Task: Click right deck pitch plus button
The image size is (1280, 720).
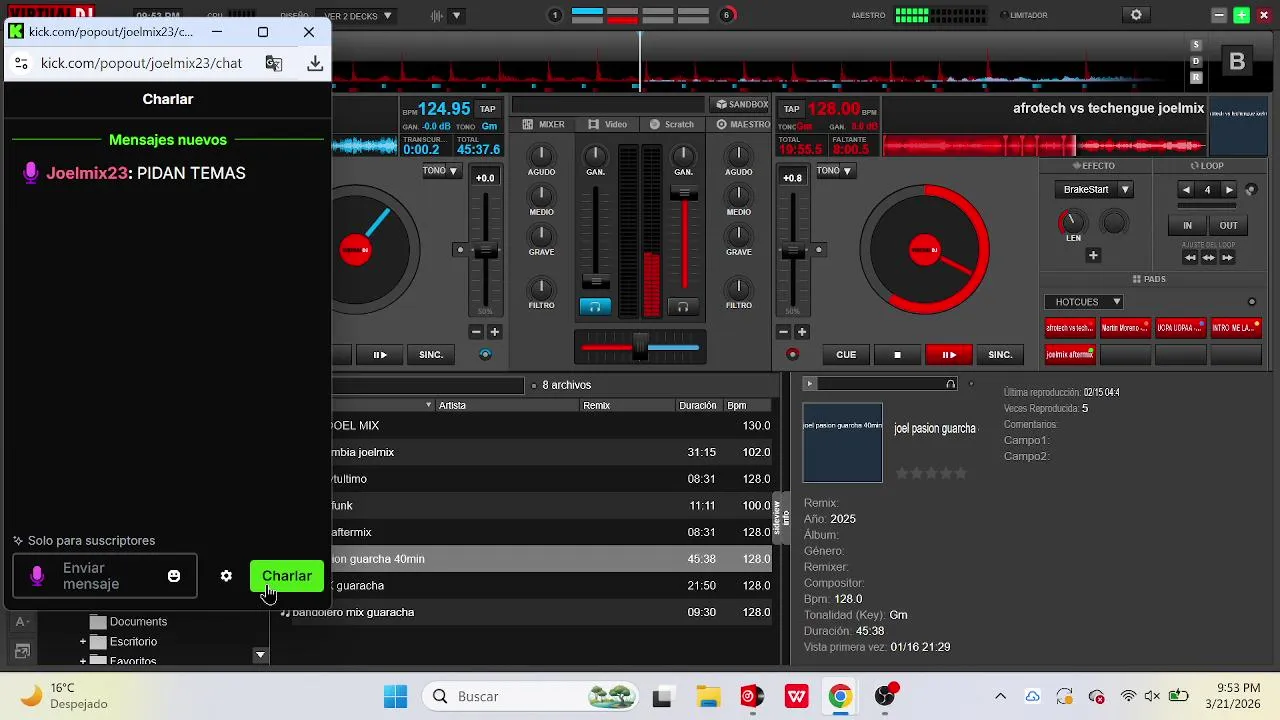Action: [802, 332]
